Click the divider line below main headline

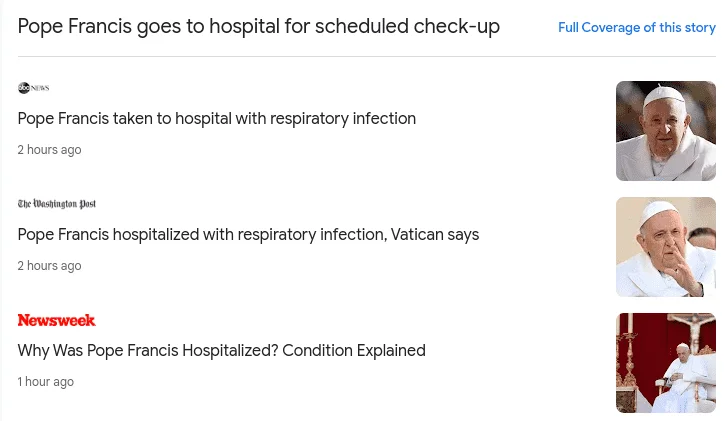[367, 57]
